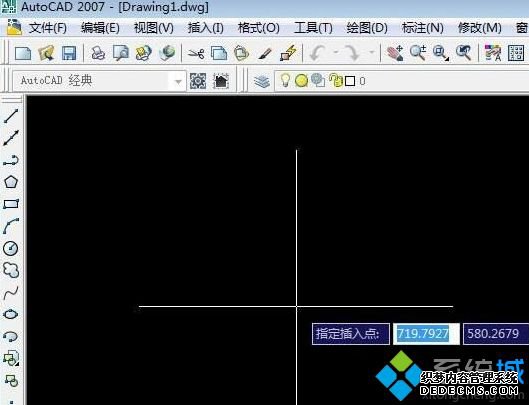
Task: Open Layer Properties Manager icon
Action: [x=262, y=81]
